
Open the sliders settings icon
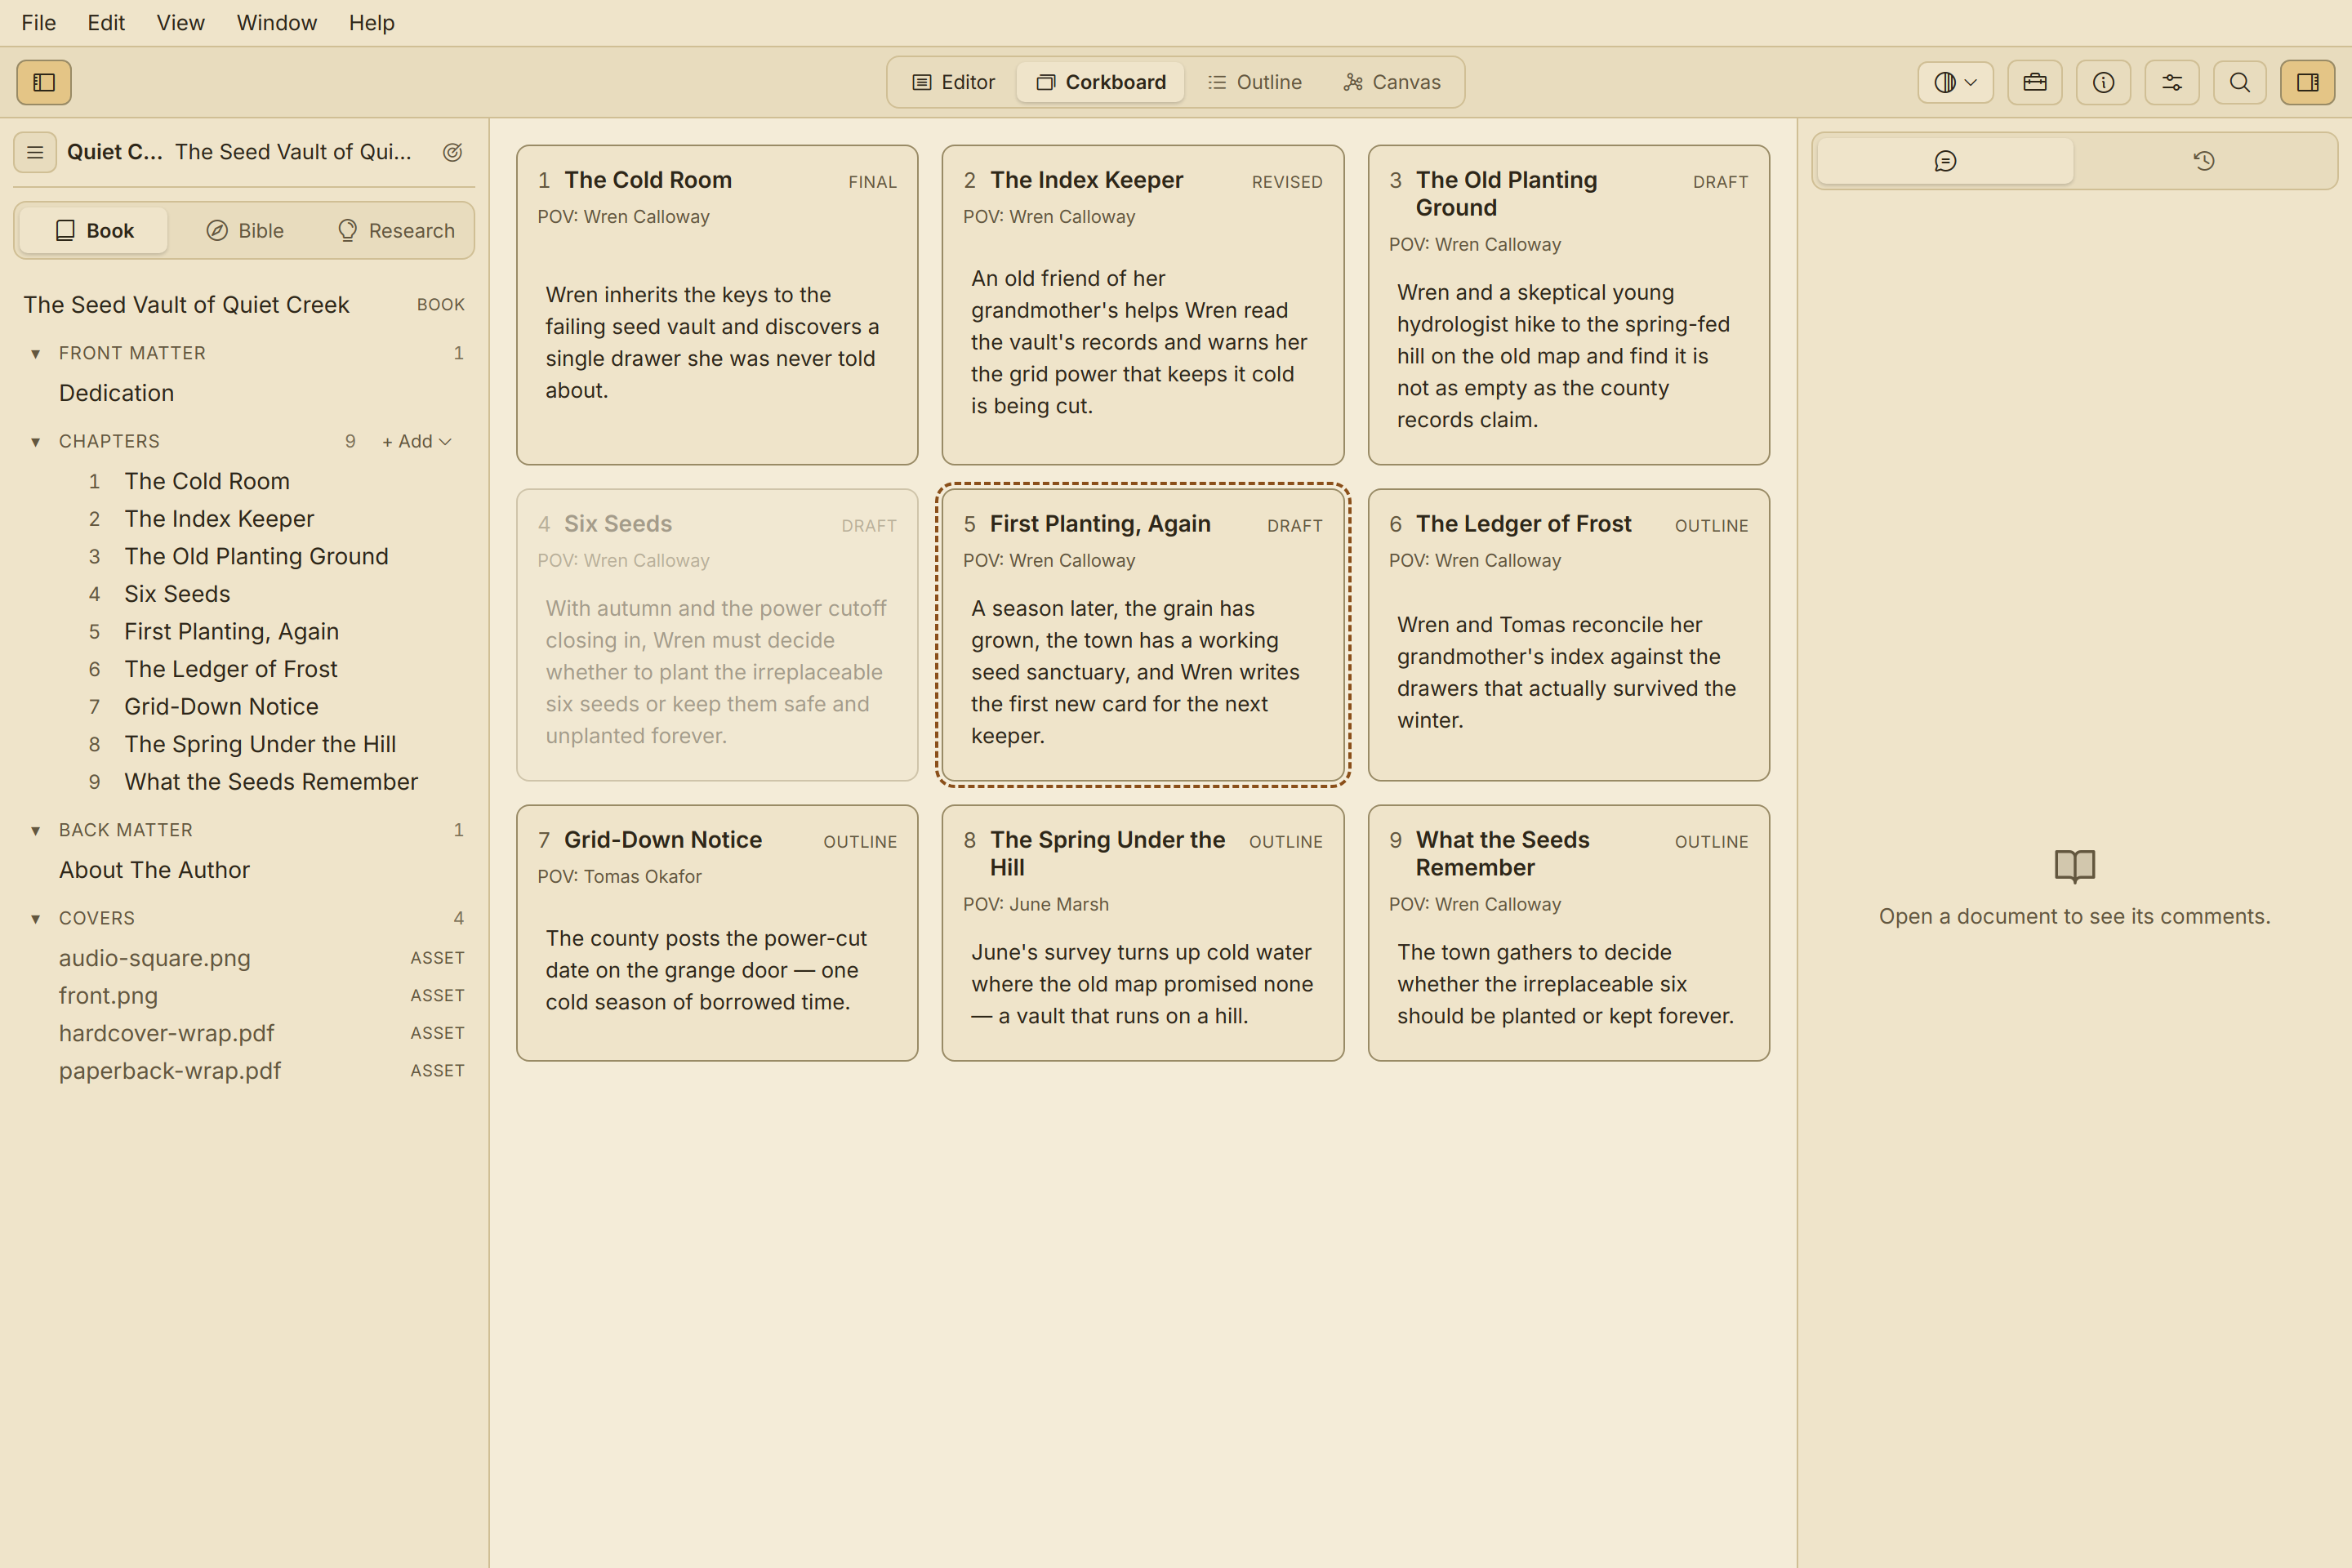click(x=2172, y=82)
